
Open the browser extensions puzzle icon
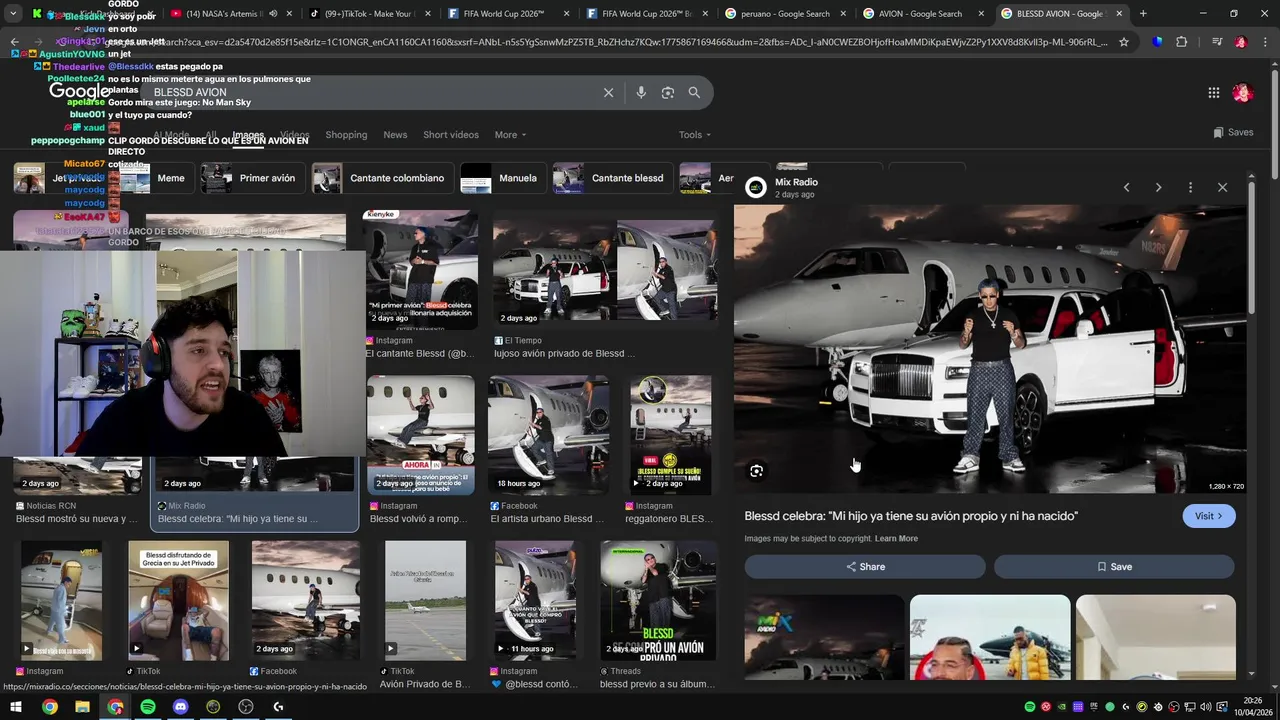pyautogui.click(x=1182, y=42)
